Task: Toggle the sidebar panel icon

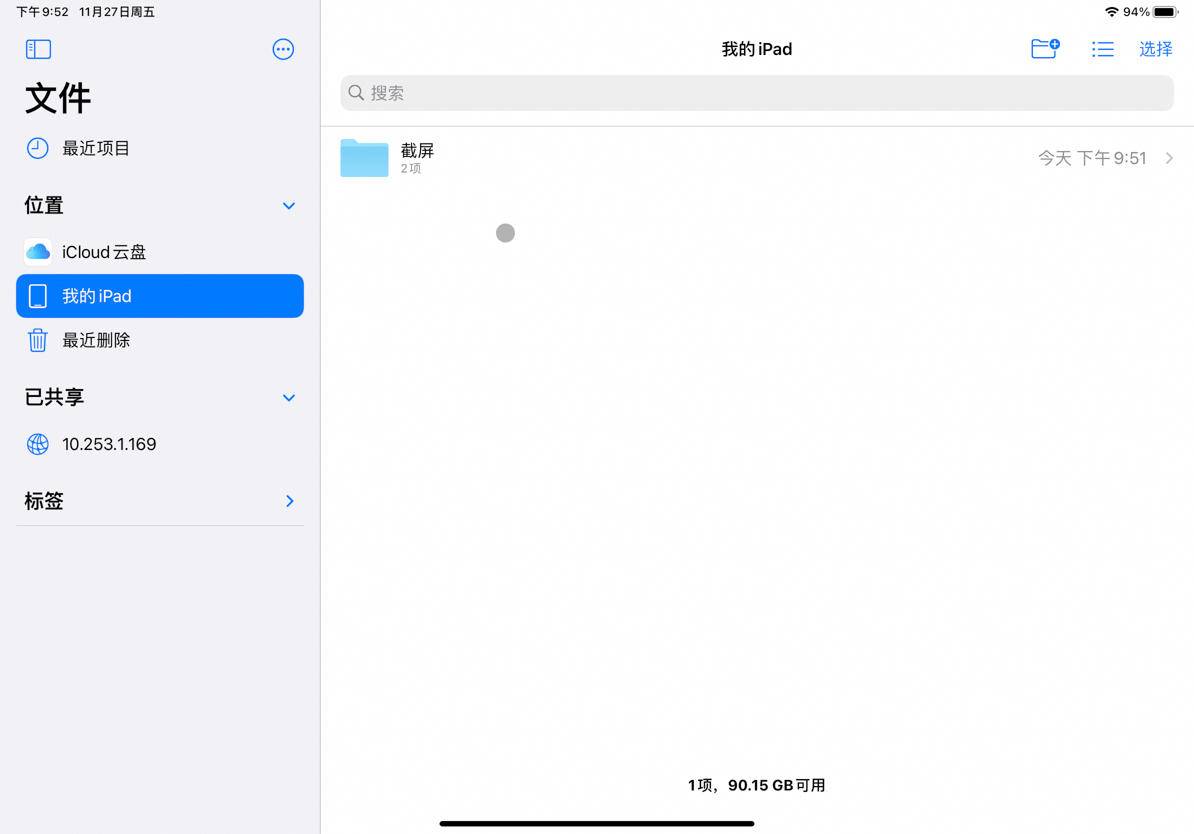Action: click(38, 50)
